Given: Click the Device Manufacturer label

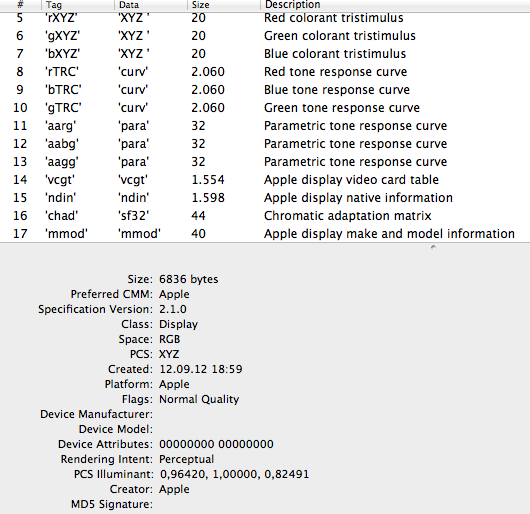Looking at the screenshot, I should [x=96, y=414].
